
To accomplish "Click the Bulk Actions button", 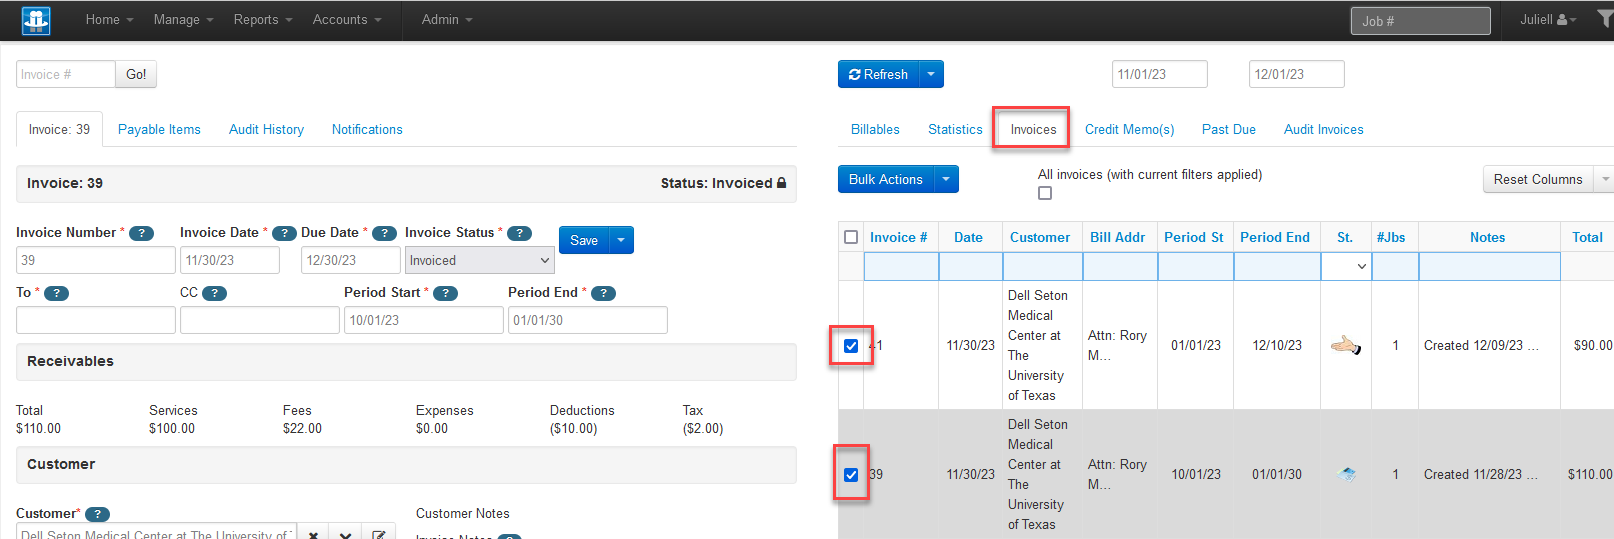I will 886,179.
